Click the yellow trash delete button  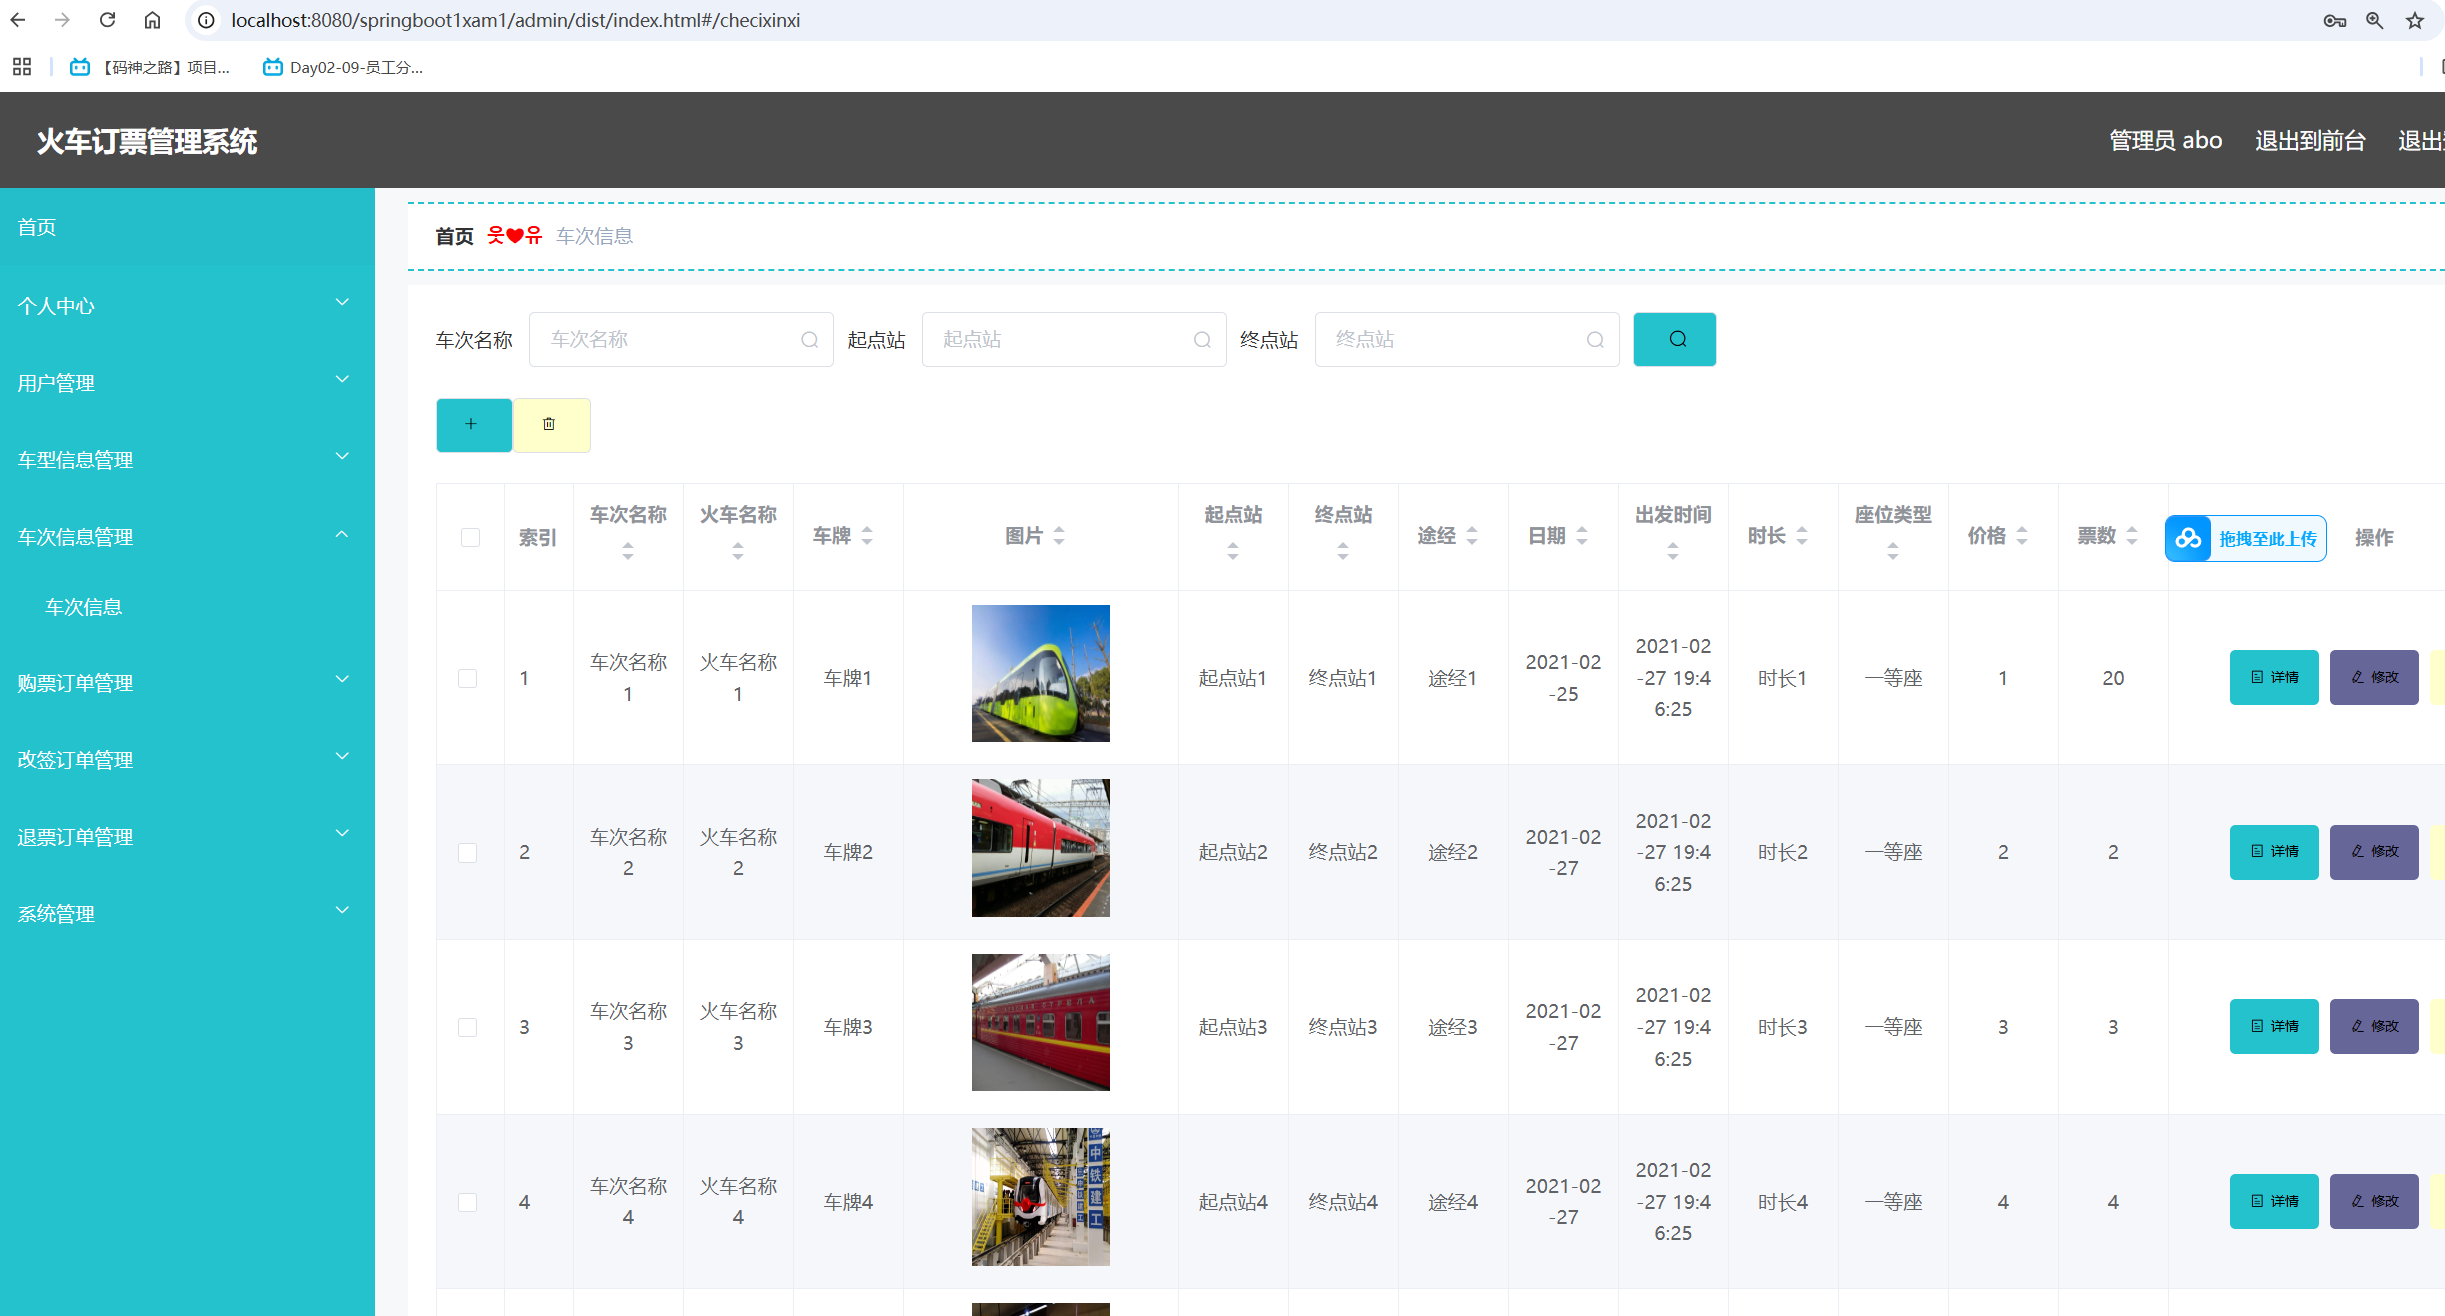coord(552,425)
